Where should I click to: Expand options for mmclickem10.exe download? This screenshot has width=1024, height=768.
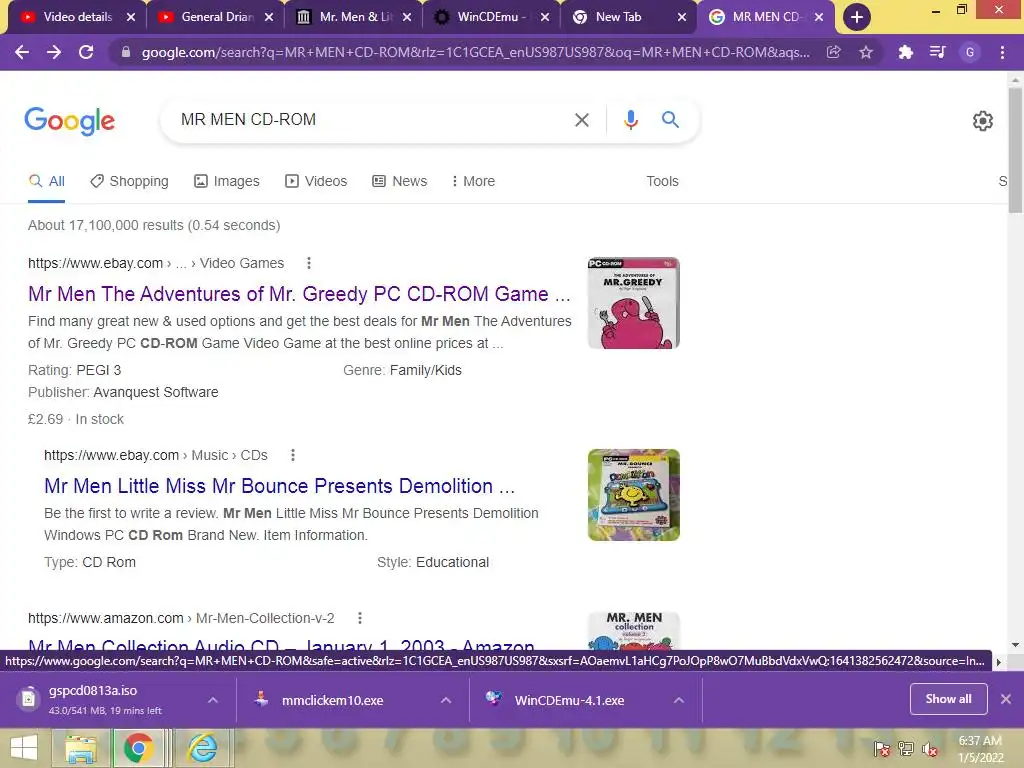[x=446, y=700]
